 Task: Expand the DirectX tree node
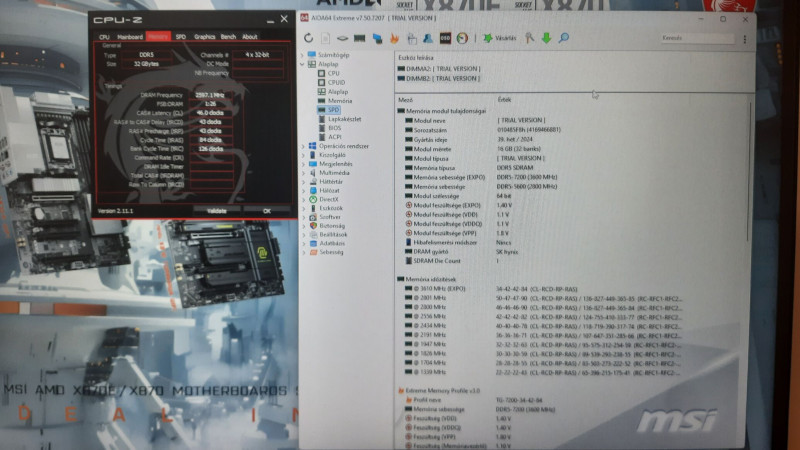pyautogui.click(x=304, y=199)
